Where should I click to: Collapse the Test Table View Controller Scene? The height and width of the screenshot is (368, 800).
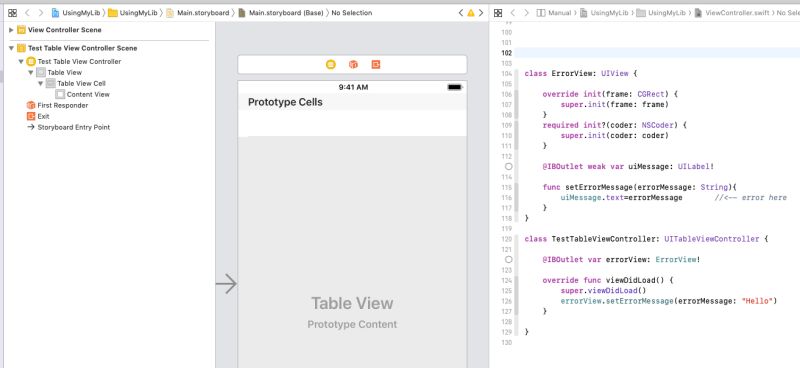point(11,48)
